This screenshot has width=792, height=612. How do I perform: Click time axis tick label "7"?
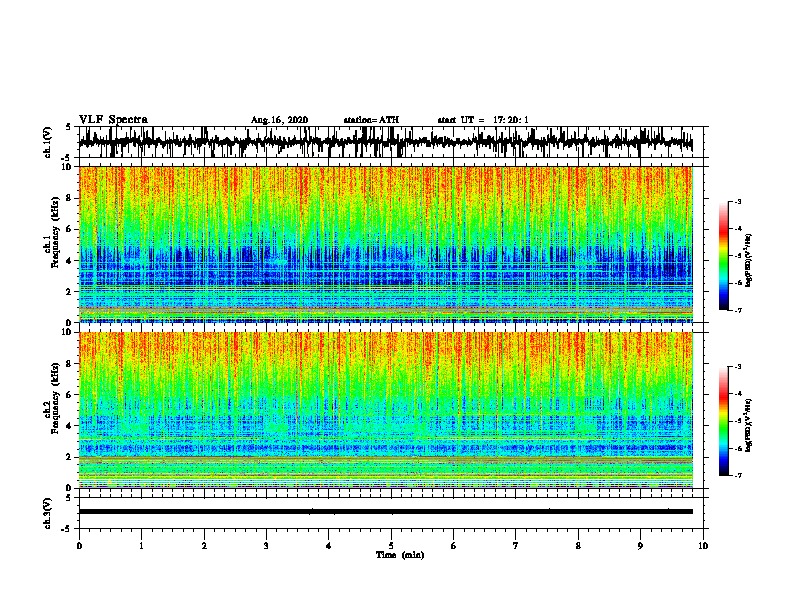tap(516, 546)
